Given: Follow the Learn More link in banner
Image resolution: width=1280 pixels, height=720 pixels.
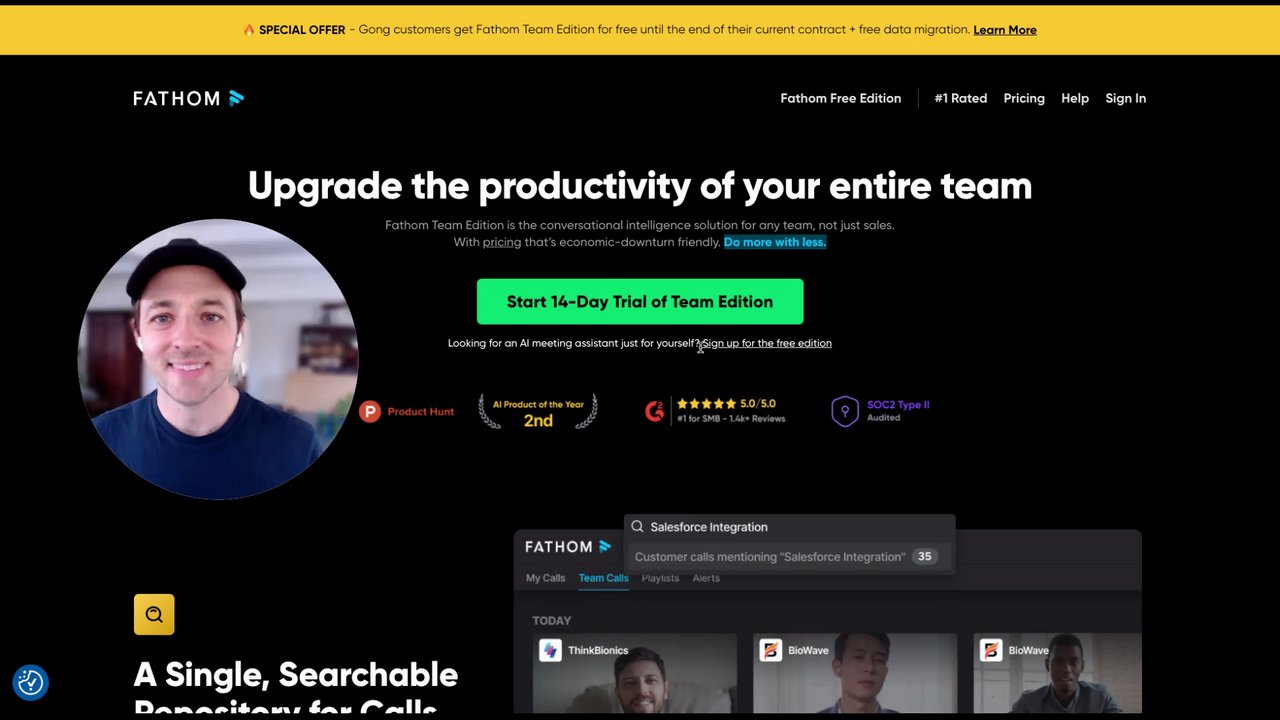Looking at the screenshot, I should click(x=1005, y=30).
